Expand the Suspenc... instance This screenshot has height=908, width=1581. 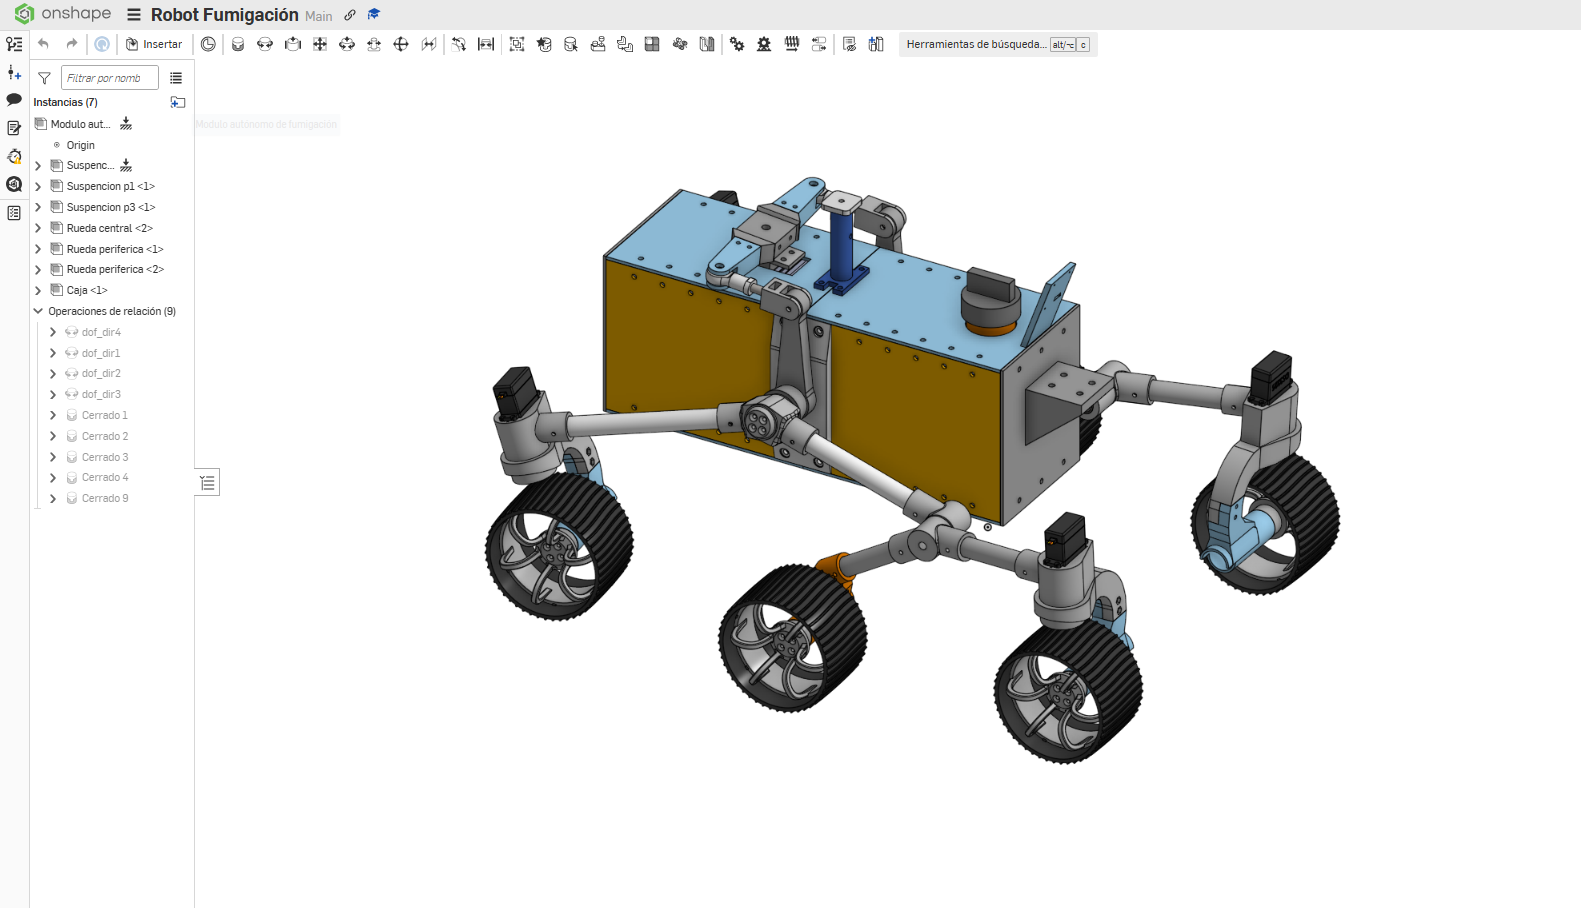38,166
